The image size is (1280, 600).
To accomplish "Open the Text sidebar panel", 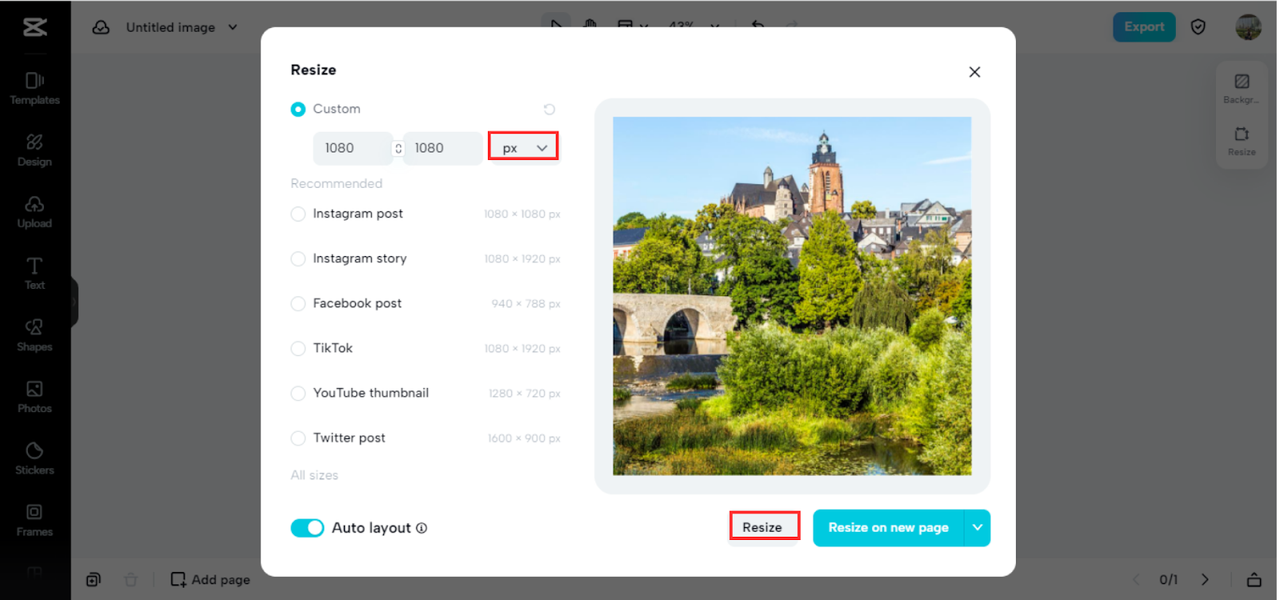I will [x=34, y=273].
